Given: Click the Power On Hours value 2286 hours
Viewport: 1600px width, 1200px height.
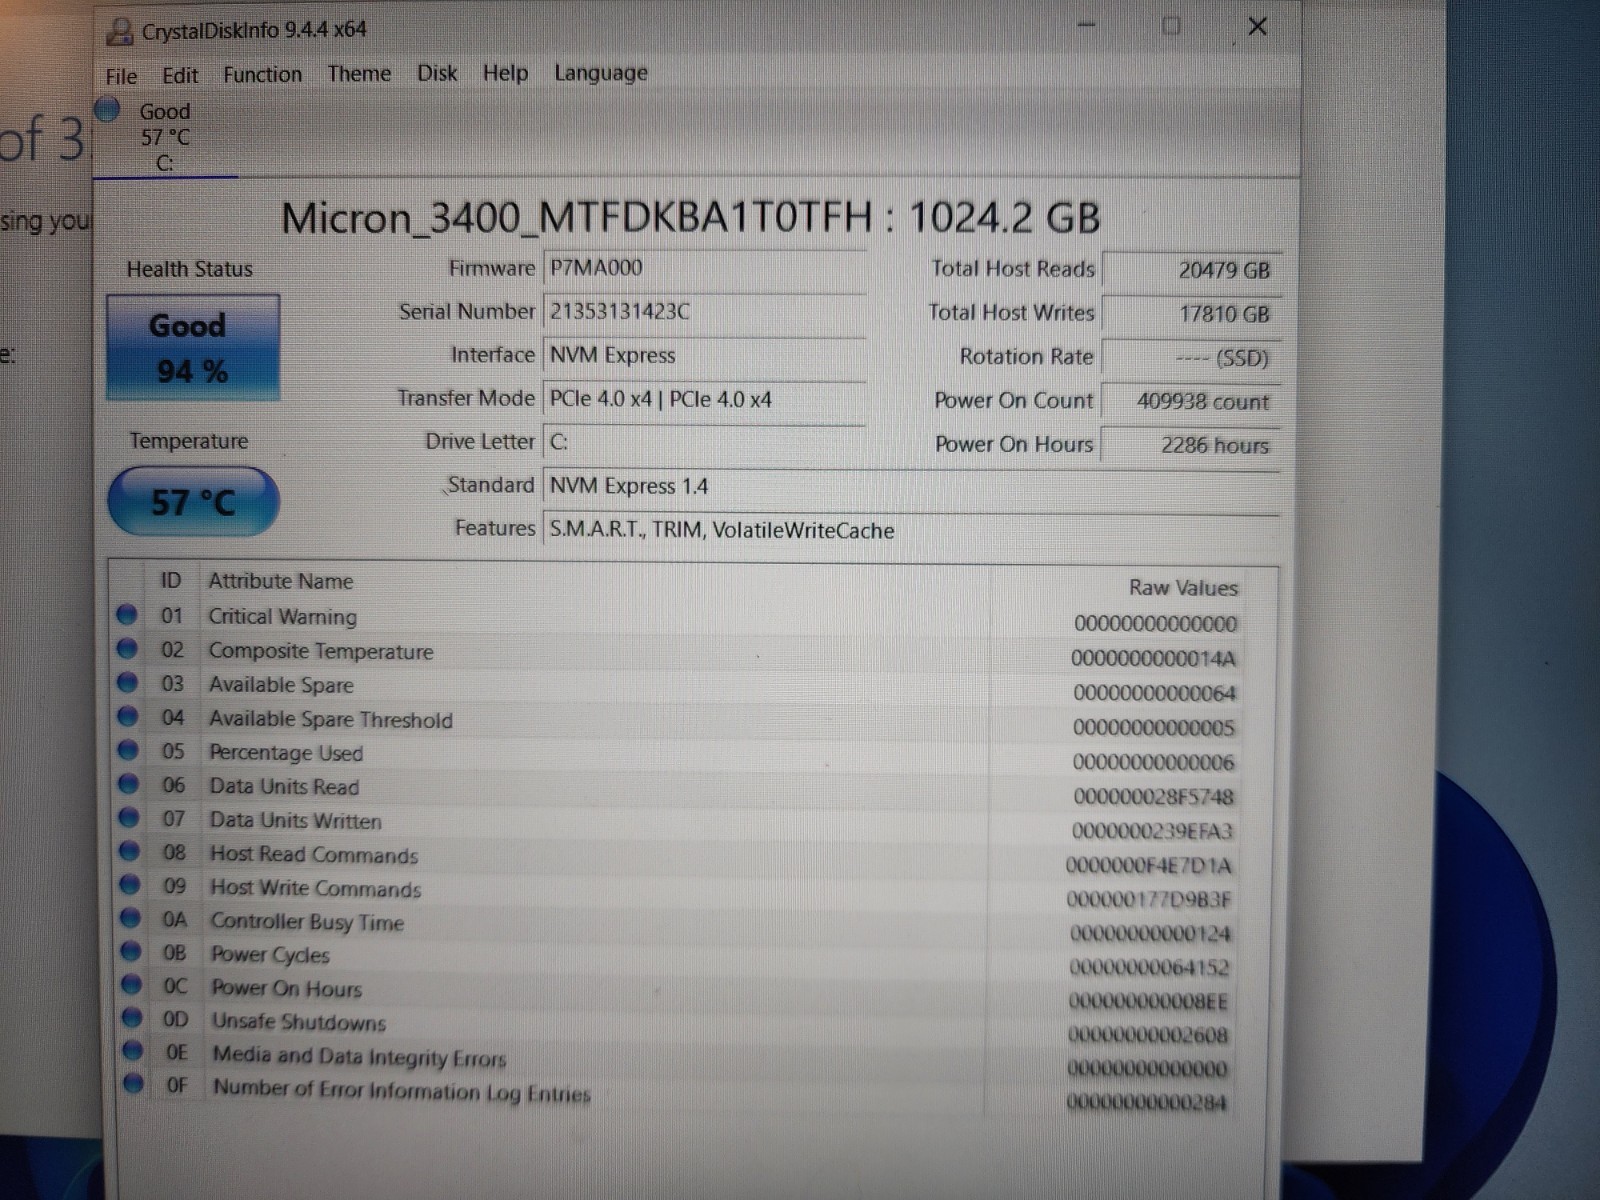Looking at the screenshot, I should (x=1191, y=445).
